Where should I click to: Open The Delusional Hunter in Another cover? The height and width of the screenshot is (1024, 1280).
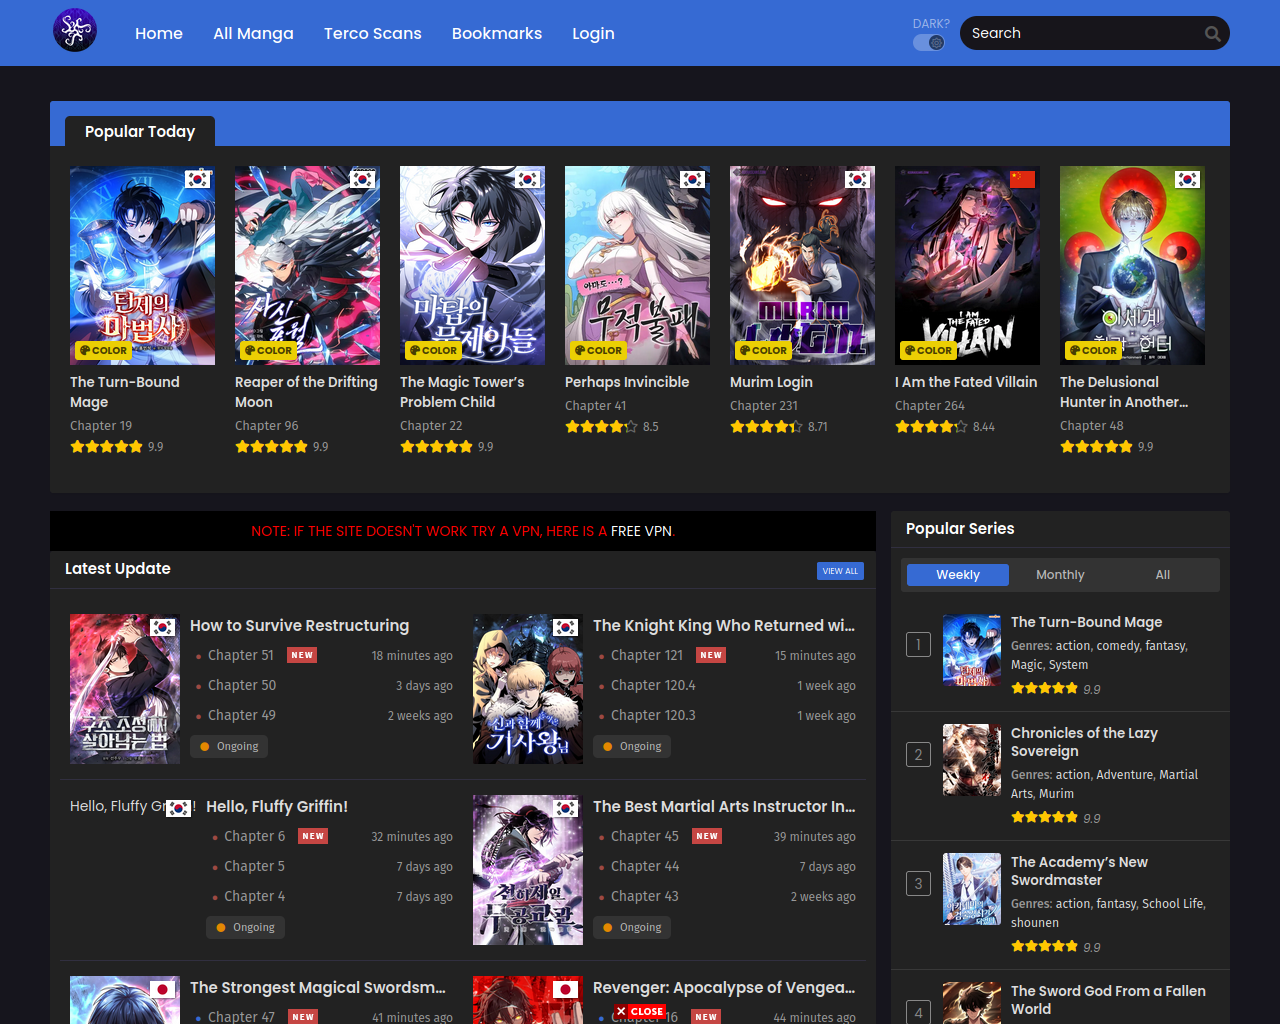point(1132,265)
